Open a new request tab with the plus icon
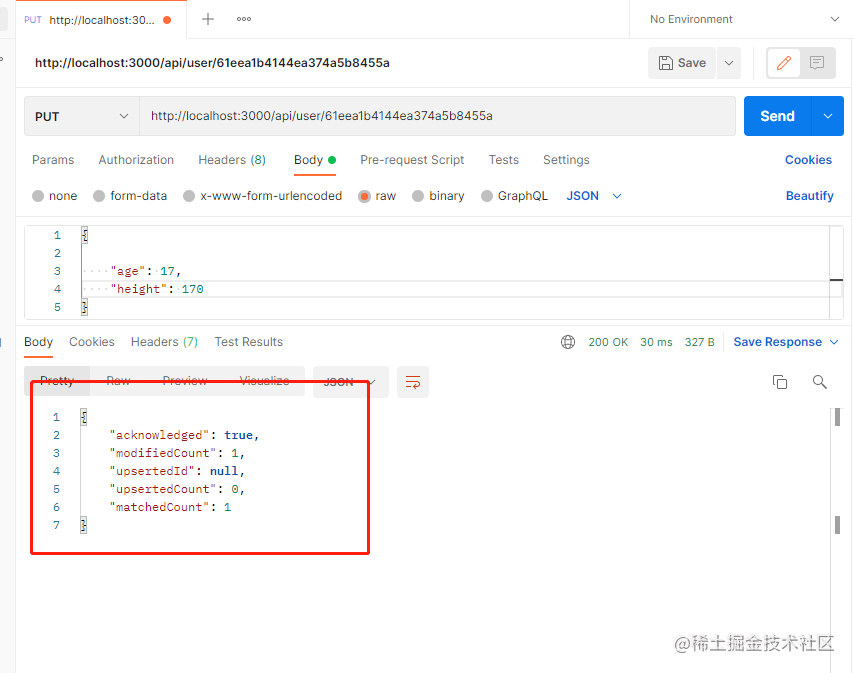 [x=206, y=18]
